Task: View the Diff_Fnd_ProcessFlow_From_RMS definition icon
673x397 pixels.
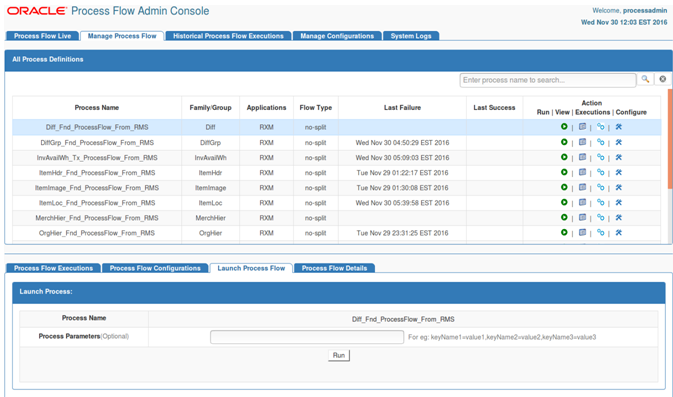Action: point(582,127)
